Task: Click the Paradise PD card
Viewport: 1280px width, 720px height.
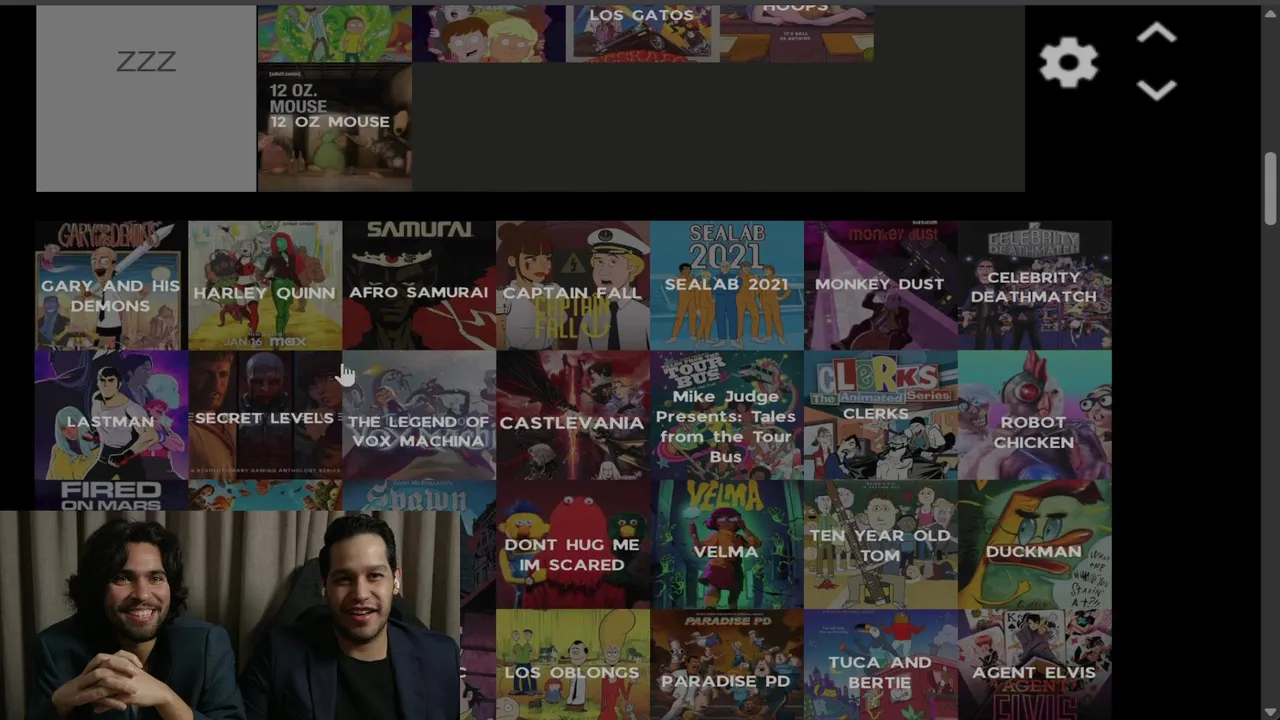Action: tap(727, 665)
